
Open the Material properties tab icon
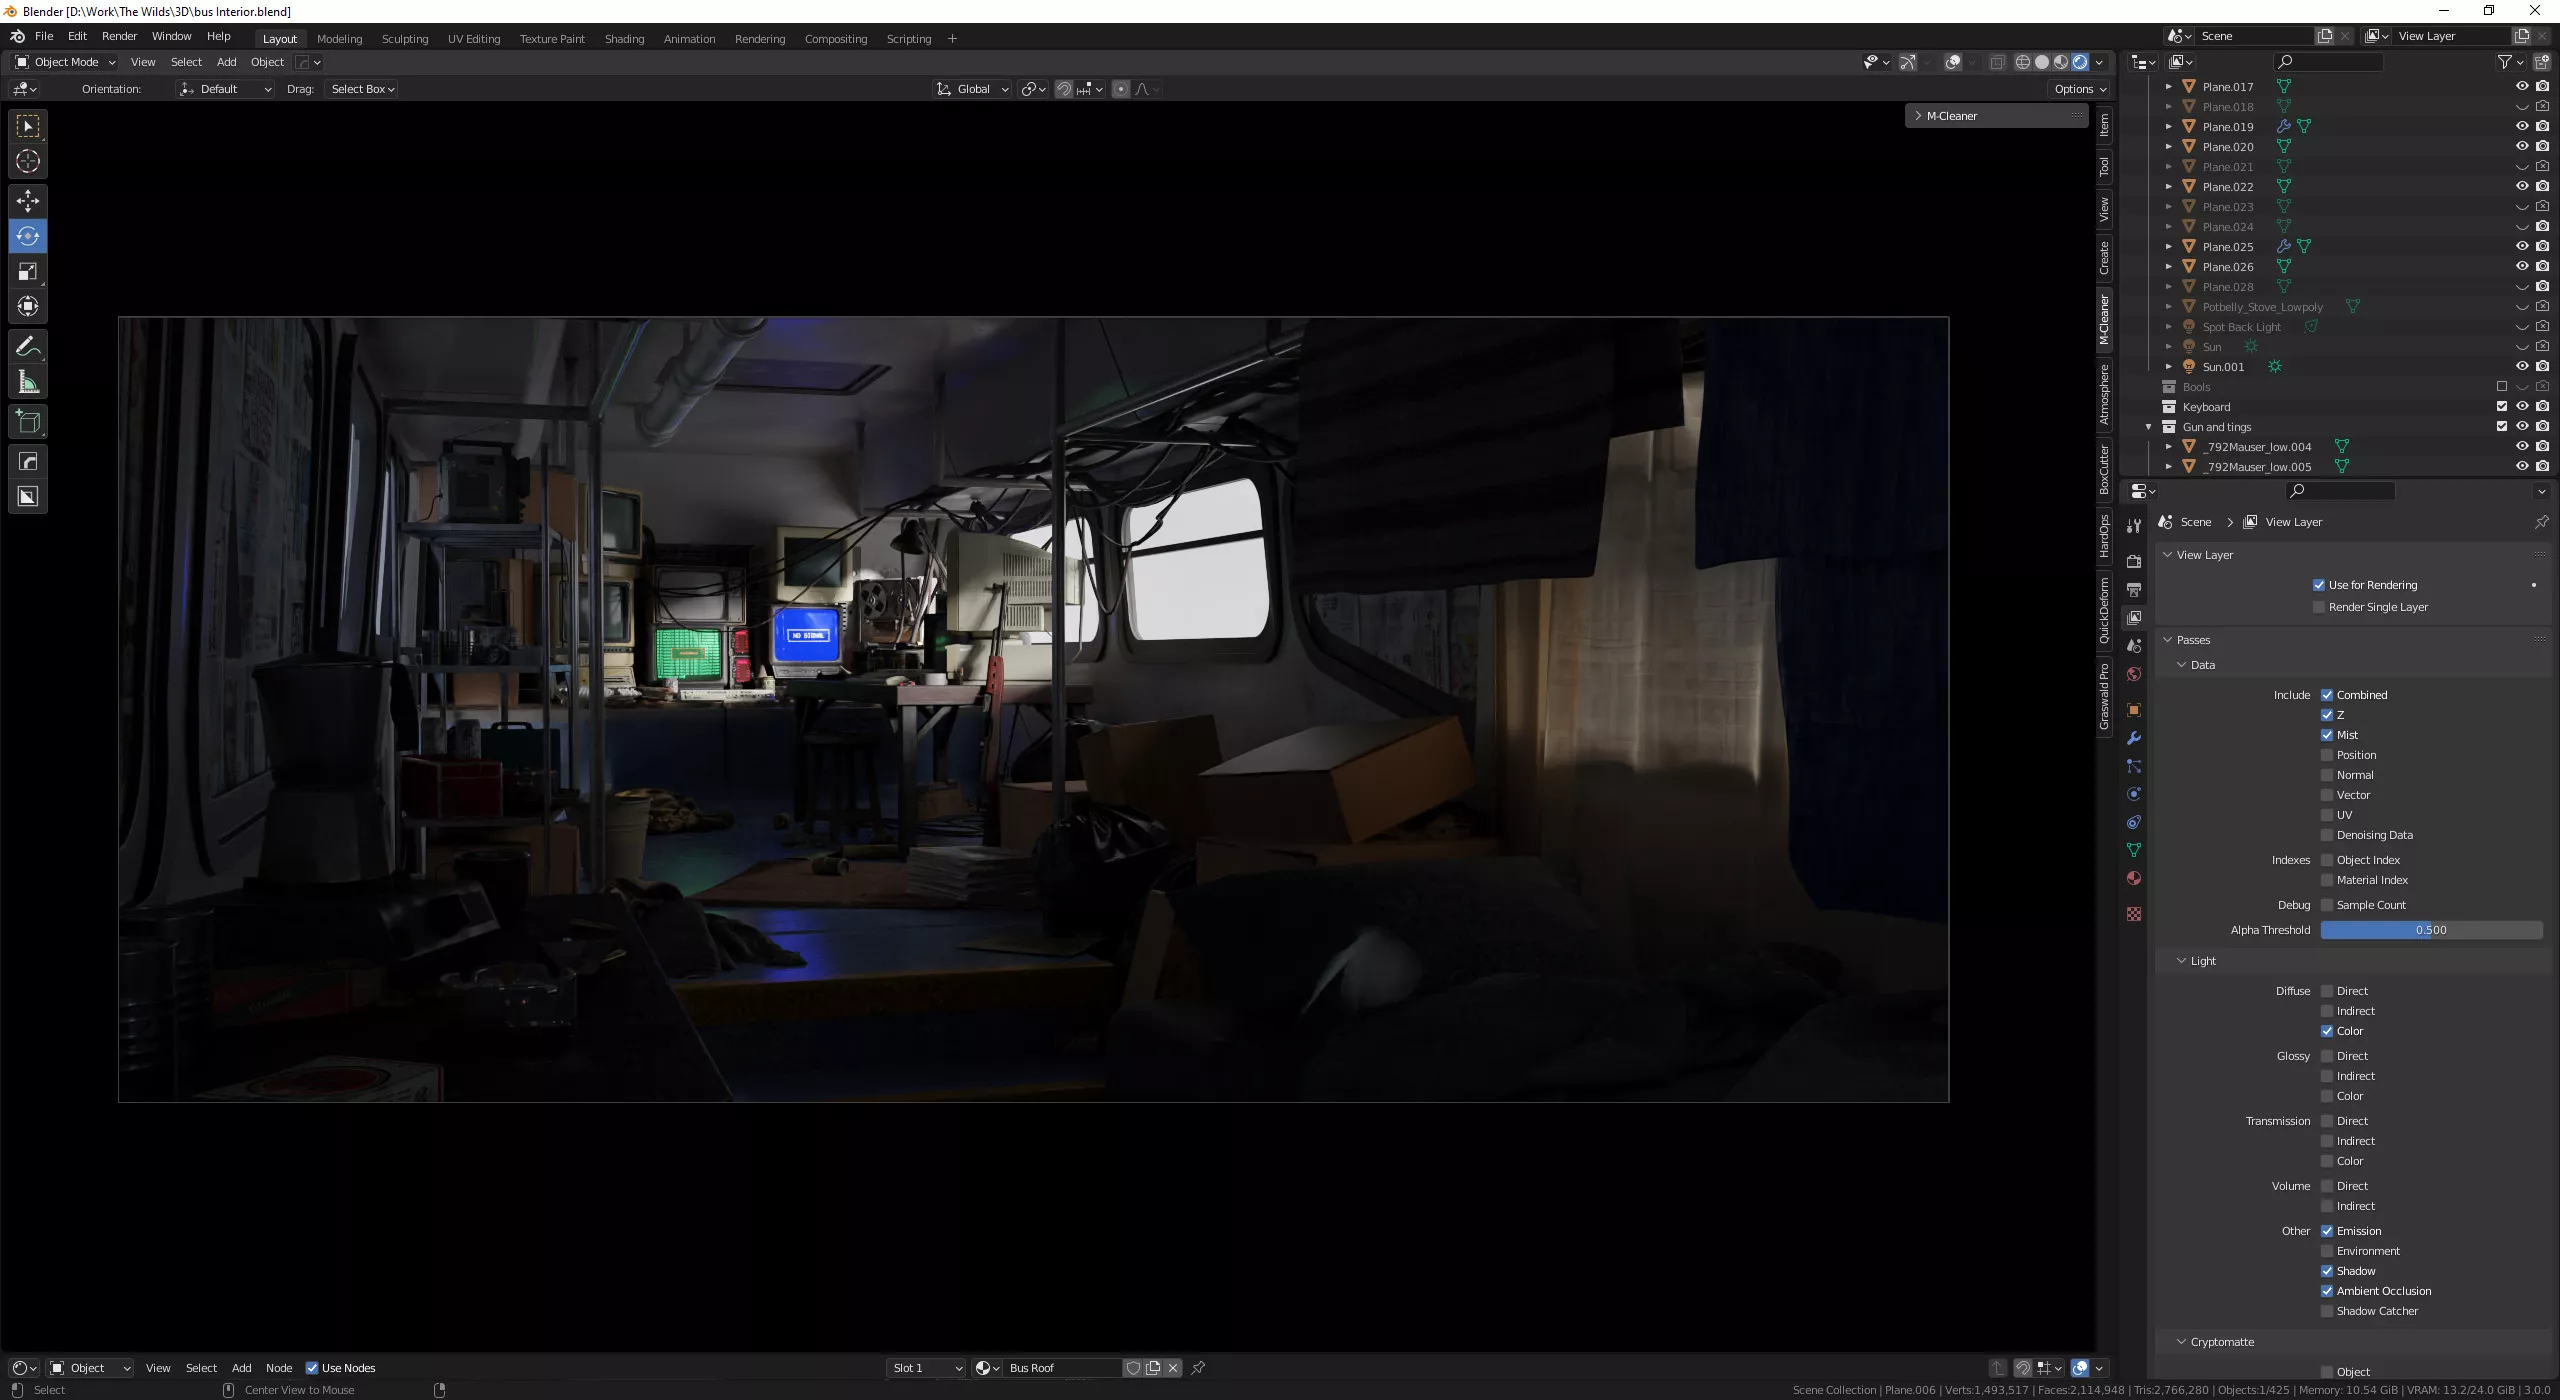coord(2134,878)
